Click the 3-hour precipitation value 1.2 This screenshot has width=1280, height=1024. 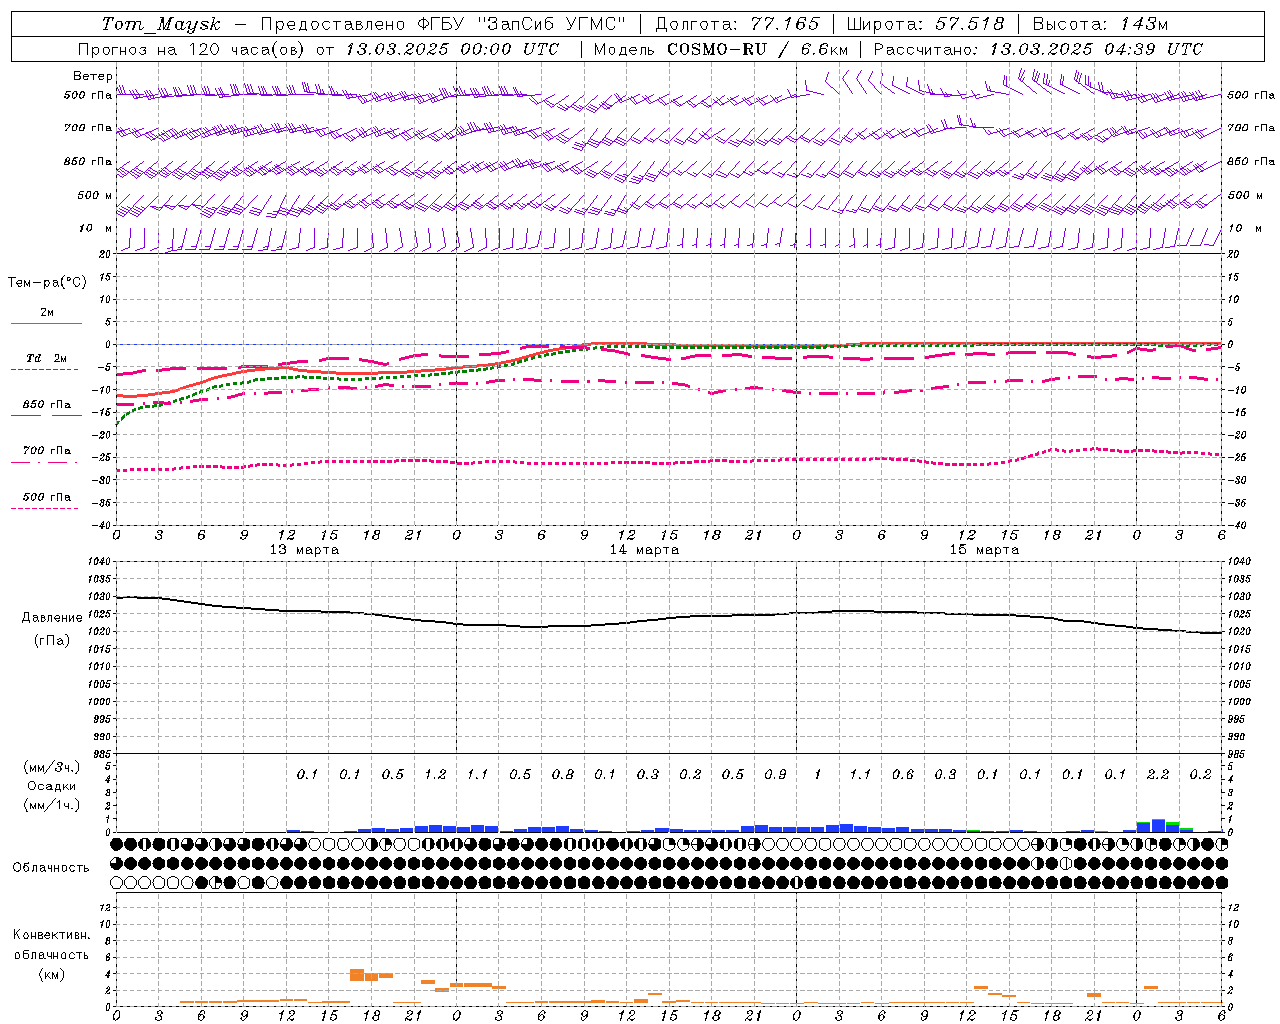(435, 774)
